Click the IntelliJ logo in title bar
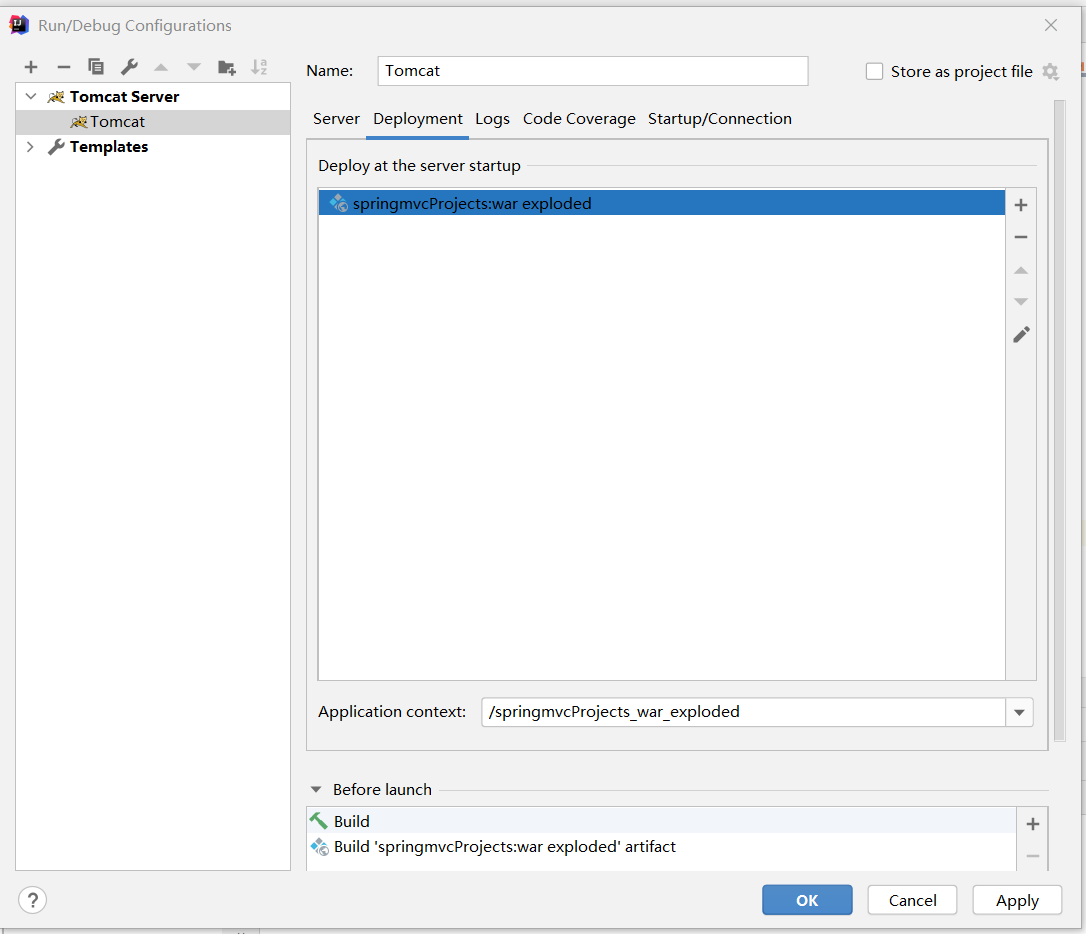Viewport: 1086px width, 934px height. coord(19,25)
